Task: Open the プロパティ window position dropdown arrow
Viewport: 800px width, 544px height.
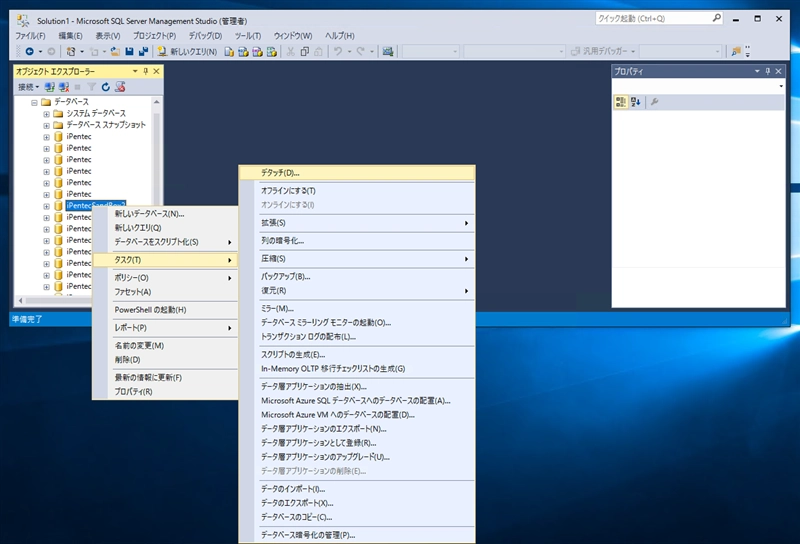Action: (757, 71)
